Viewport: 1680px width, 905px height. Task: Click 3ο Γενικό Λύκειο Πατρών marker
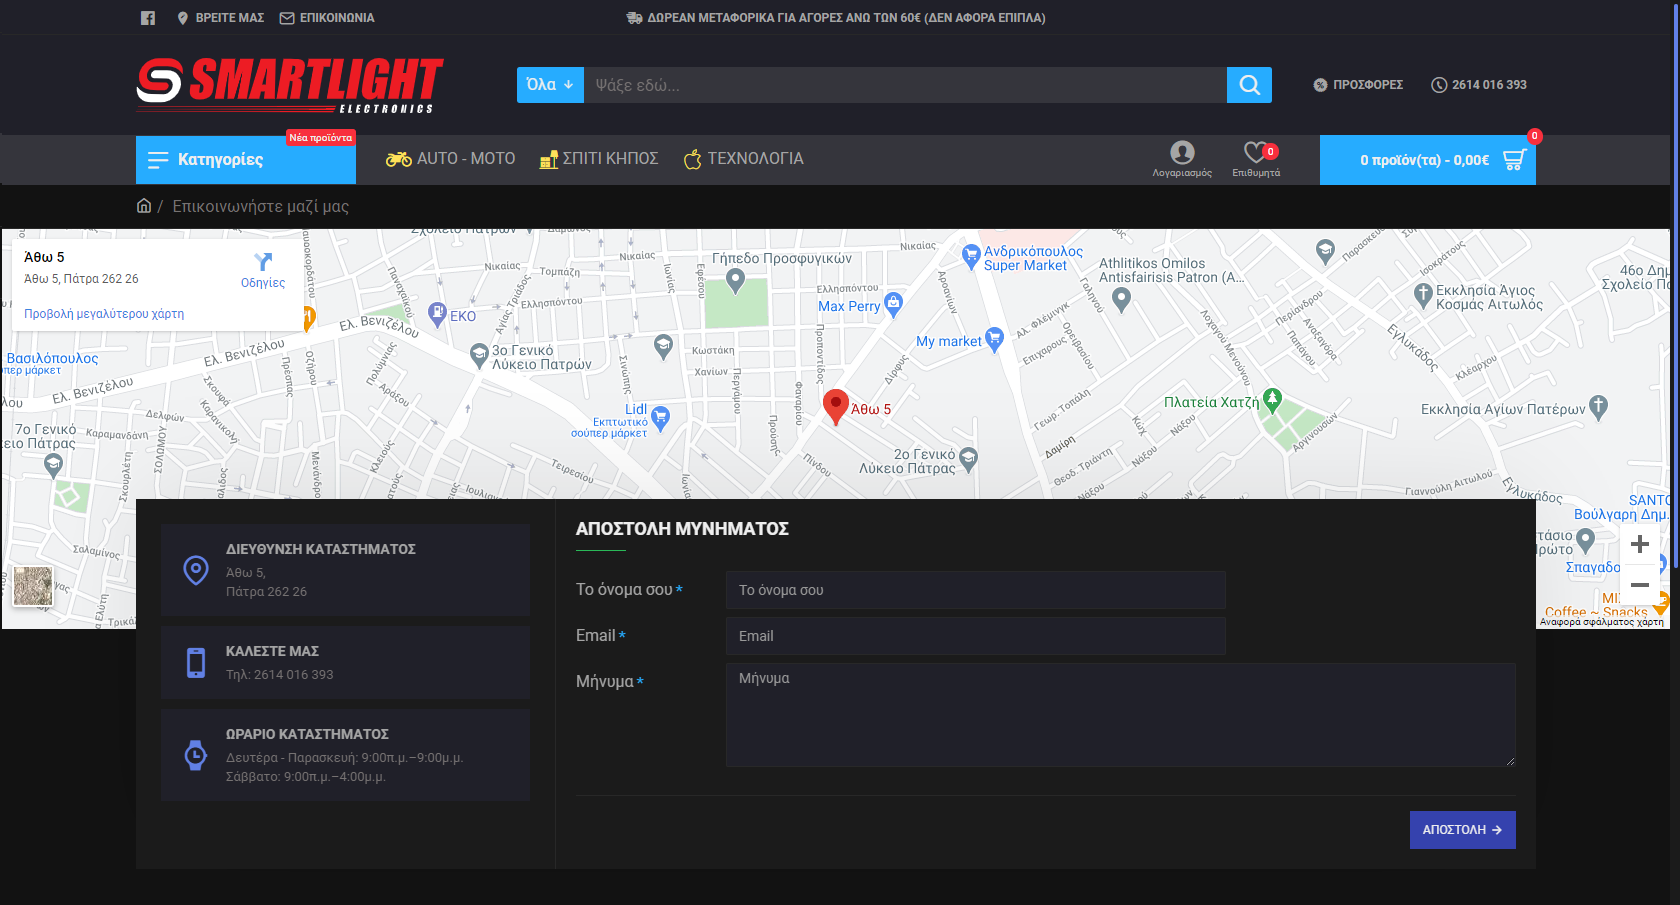coord(479,354)
